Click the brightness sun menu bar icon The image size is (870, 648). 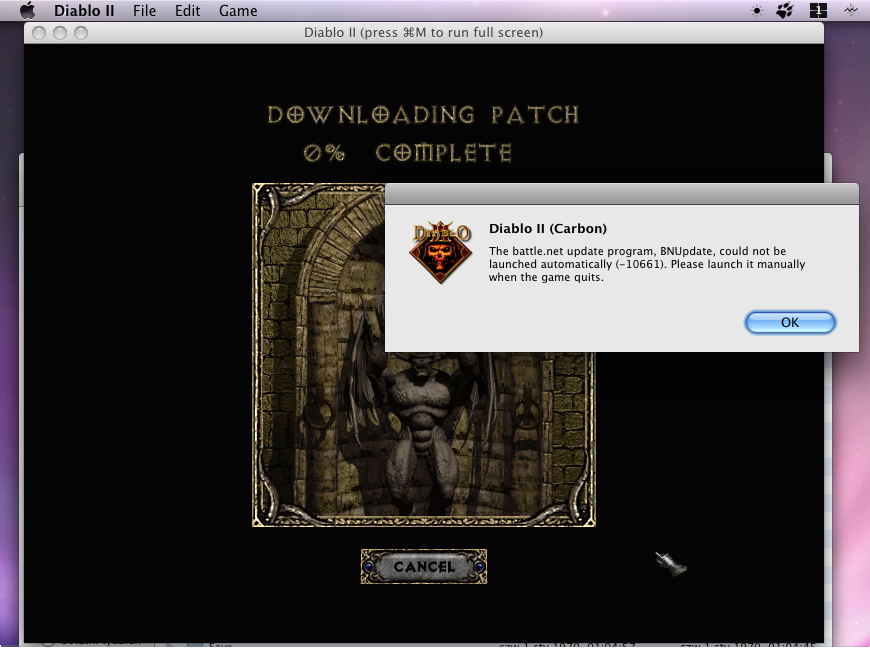[757, 11]
